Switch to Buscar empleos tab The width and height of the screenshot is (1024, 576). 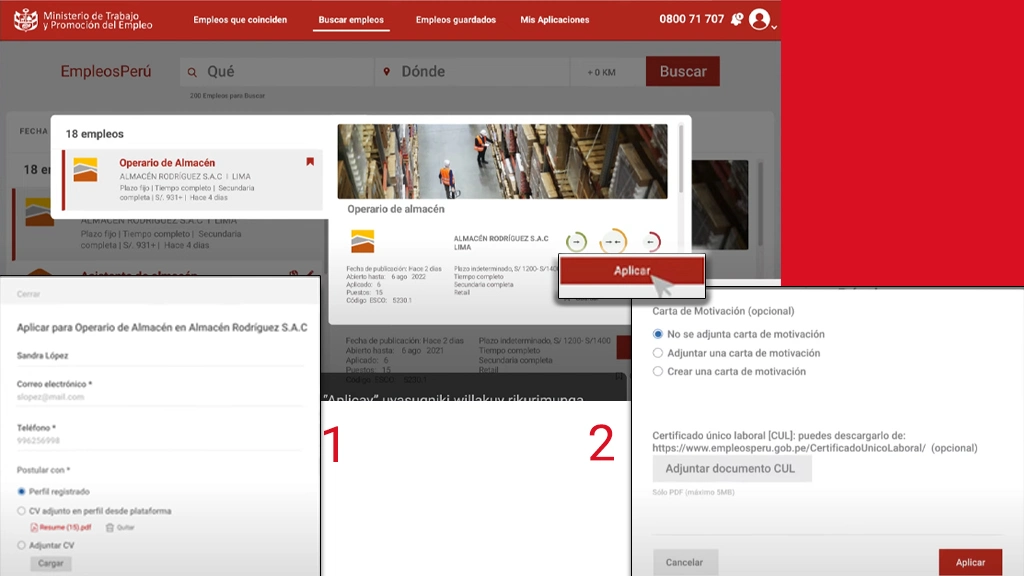(x=351, y=20)
